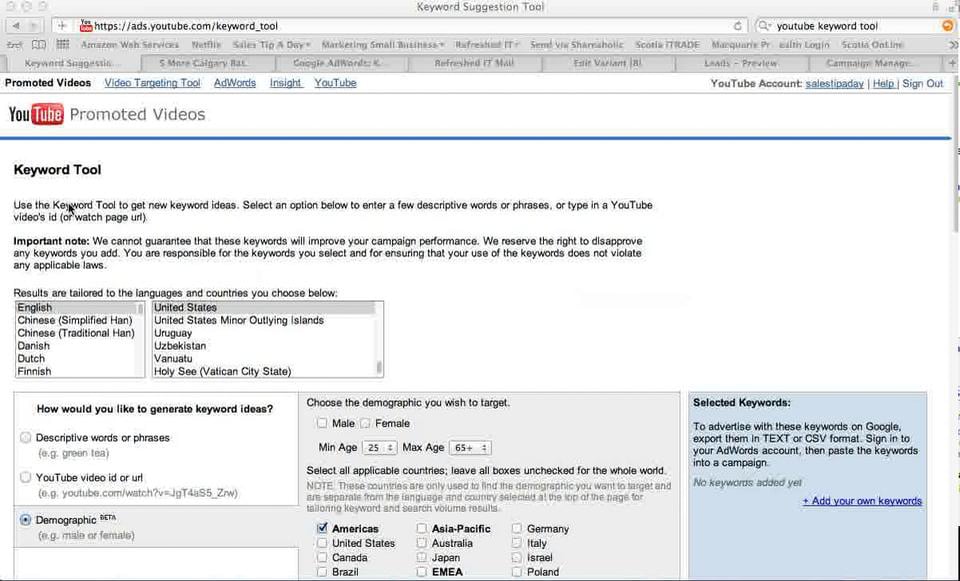
Task: Click the country list scrollbar
Action: coord(379,339)
